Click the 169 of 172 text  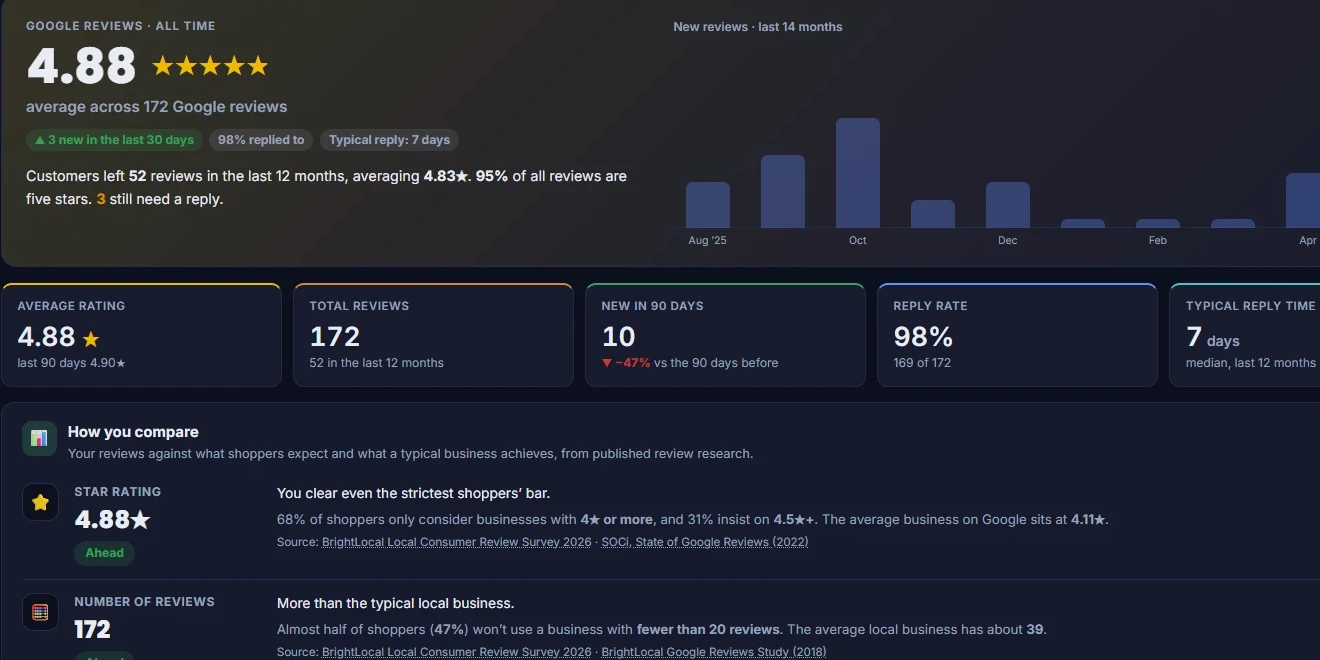pos(922,363)
